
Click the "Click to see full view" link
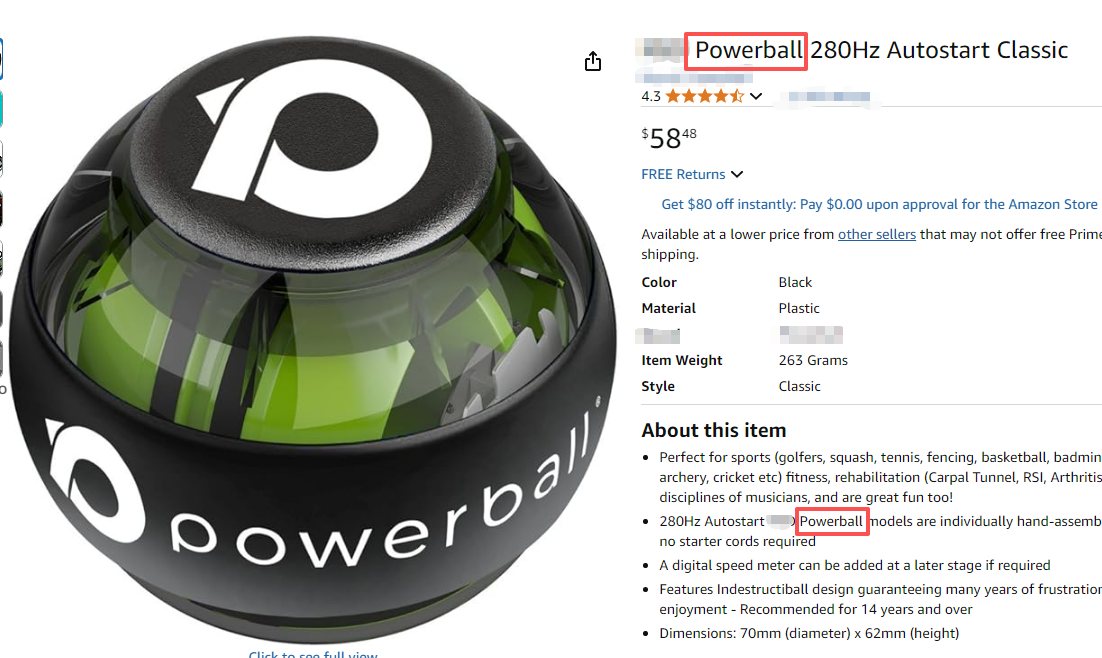point(313,654)
